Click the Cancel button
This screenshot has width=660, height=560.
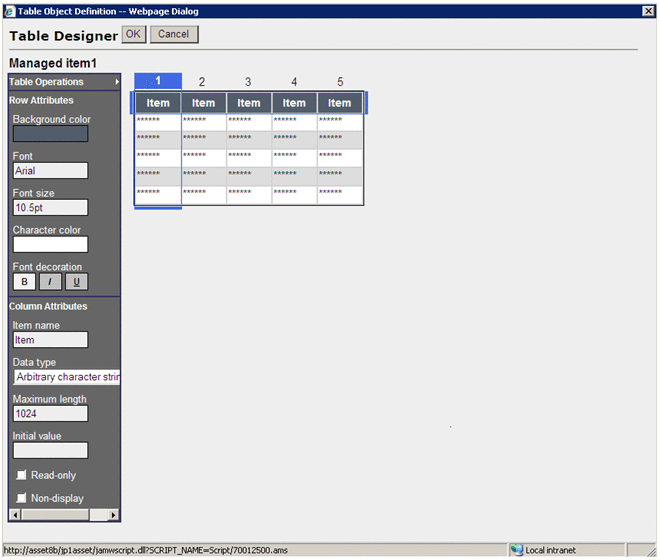pyautogui.click(x=174, y=34)
